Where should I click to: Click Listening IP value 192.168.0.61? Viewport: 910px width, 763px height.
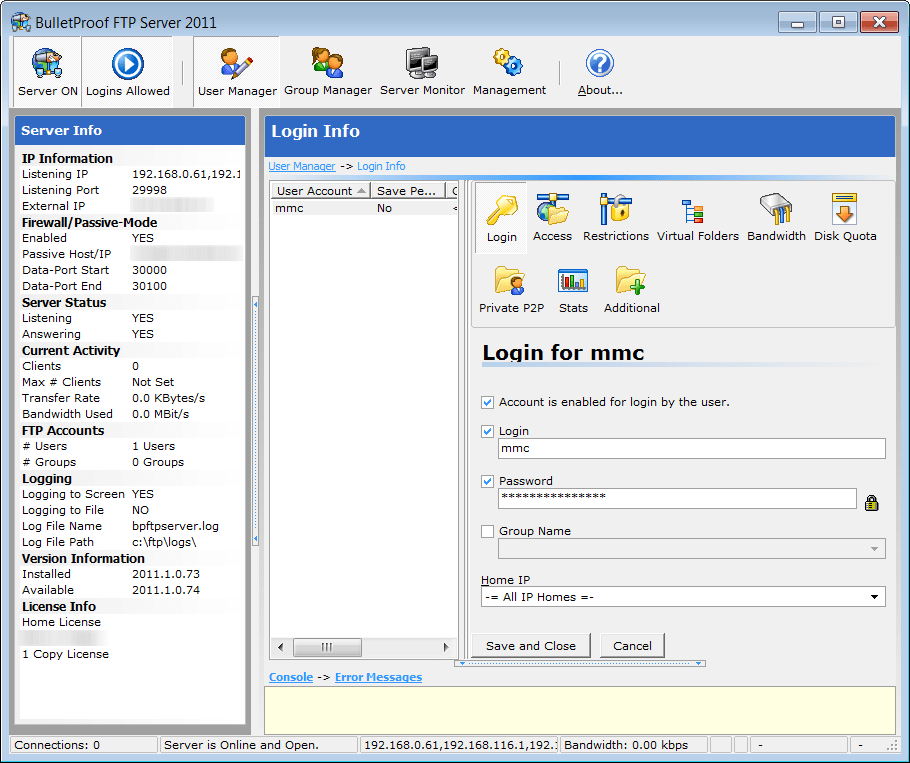pyautogui.click(x=186, y=174)
